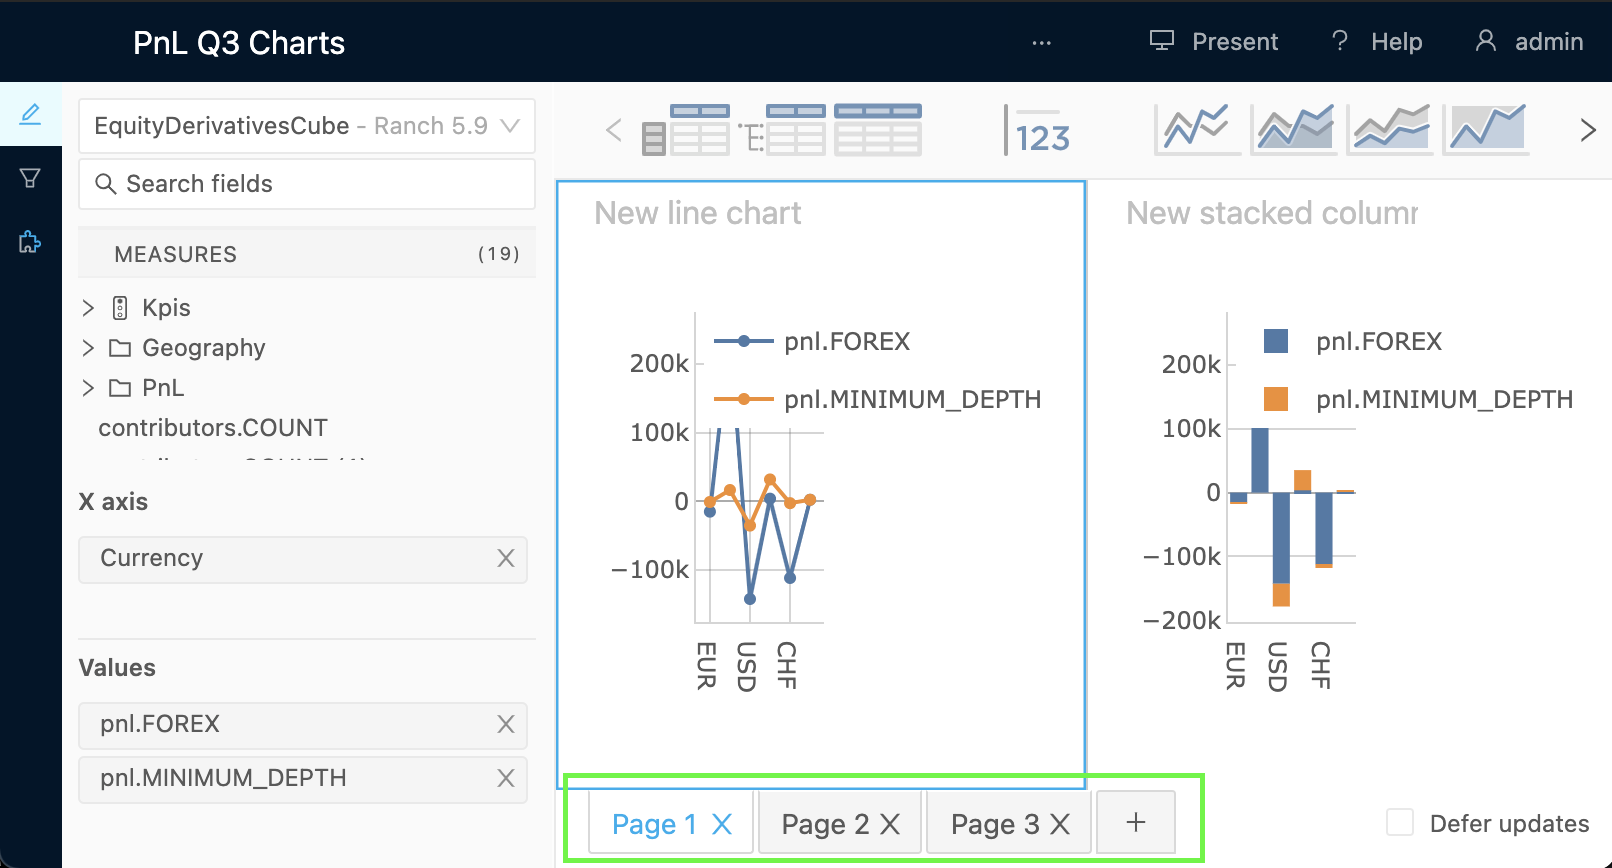1612x868 pixels.
Task: Click the Kpis calculator icon
Action: click(x=120, y=307)
